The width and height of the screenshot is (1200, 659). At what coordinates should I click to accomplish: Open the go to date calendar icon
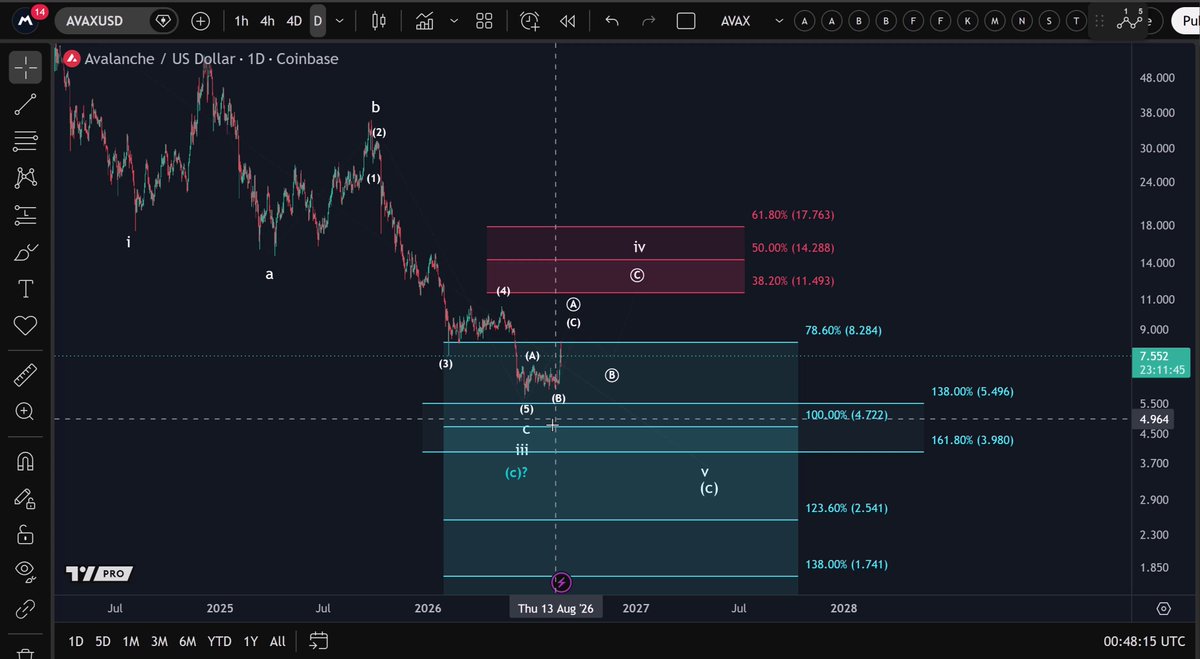click(x=319, y=641)
